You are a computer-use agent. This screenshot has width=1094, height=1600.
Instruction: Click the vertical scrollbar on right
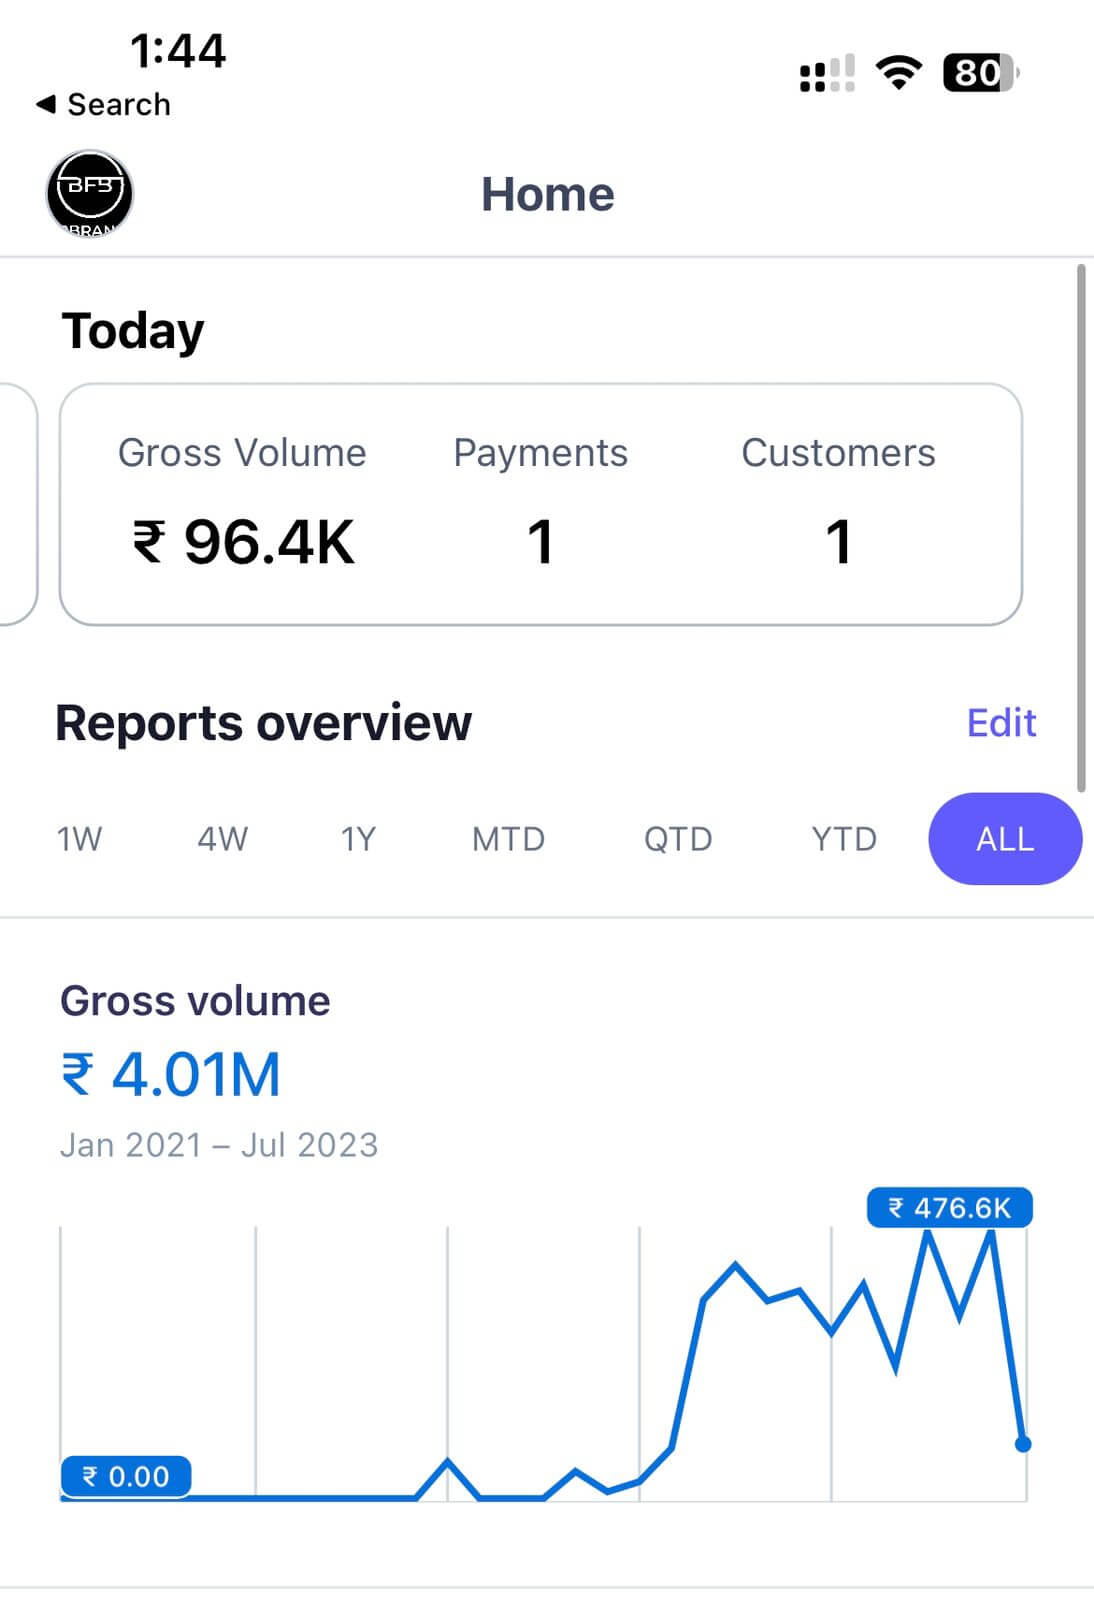pyautogui.click(x=1080, y=528)
